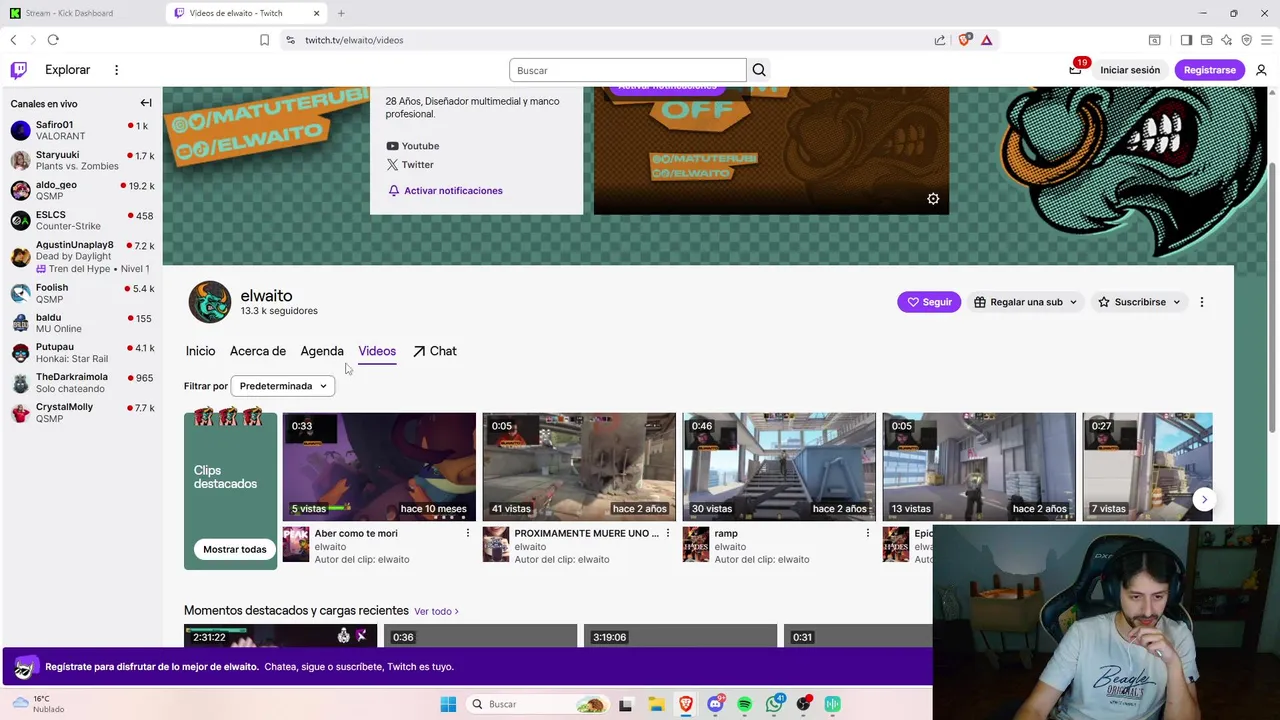Viewport: 1280px width, 720px height.
Task: Enable Activar notificaciones for elwaito
Action: click(445, 190)
